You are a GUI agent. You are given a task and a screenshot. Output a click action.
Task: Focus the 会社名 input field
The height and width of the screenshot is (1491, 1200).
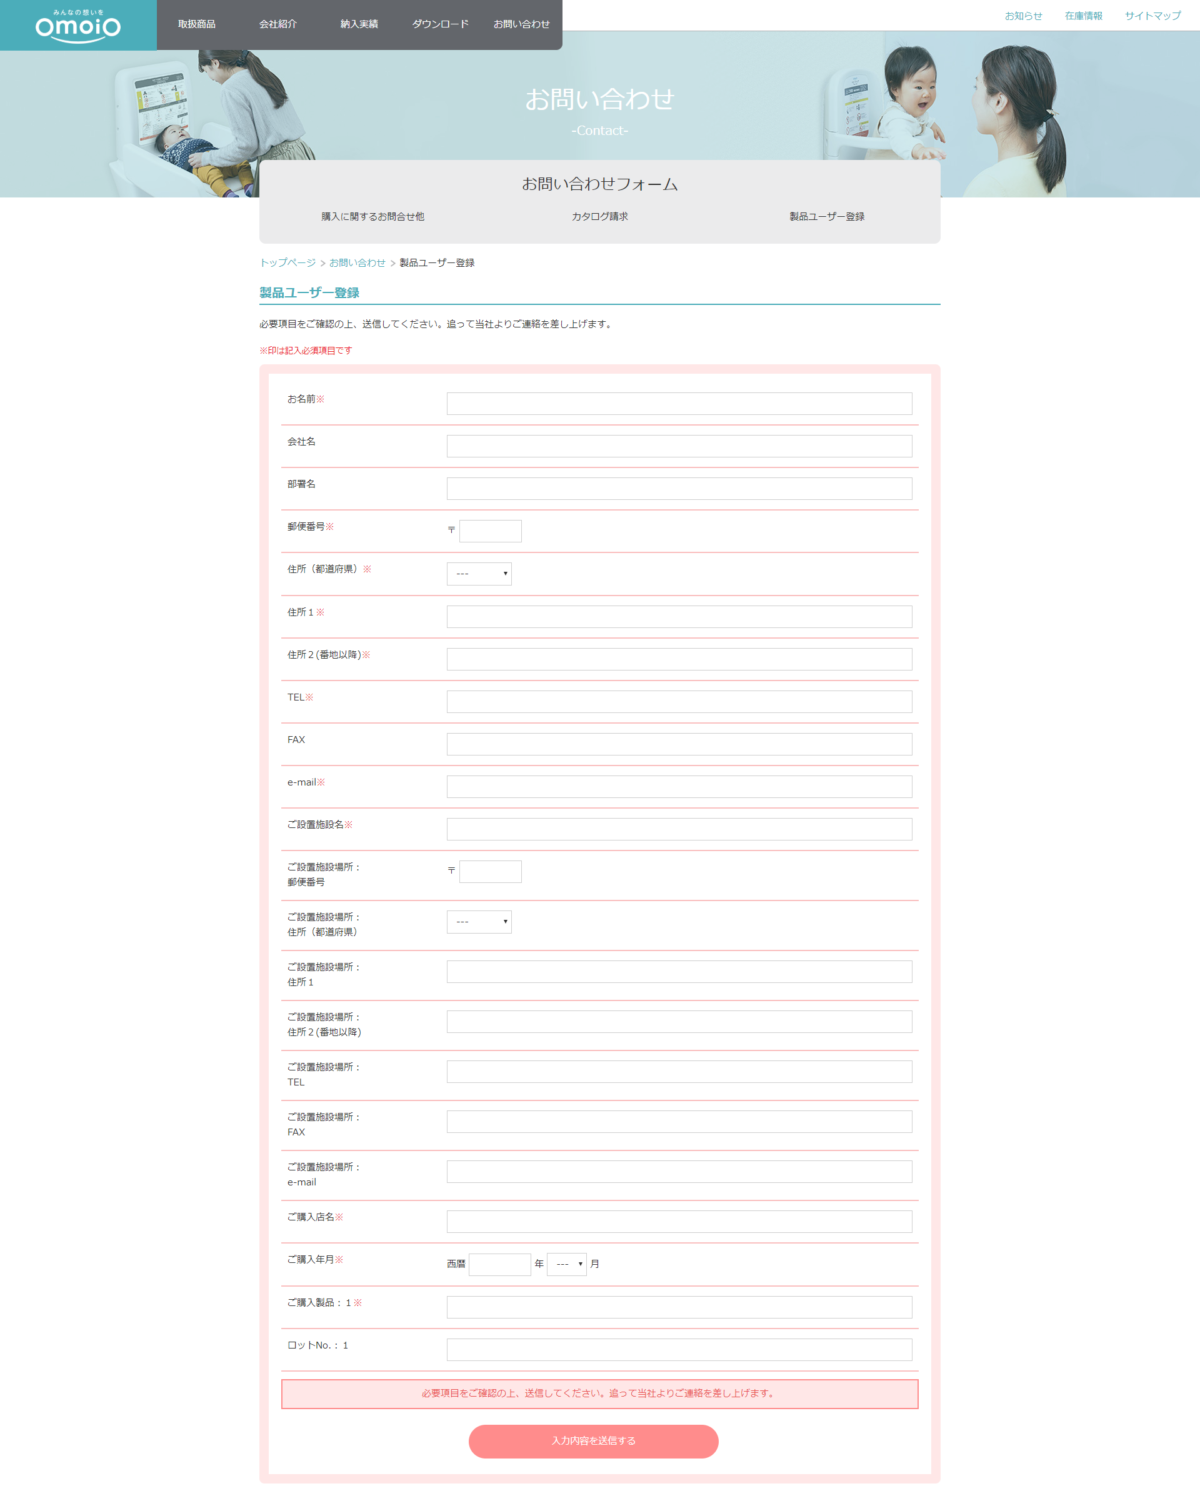pos(679,446)
